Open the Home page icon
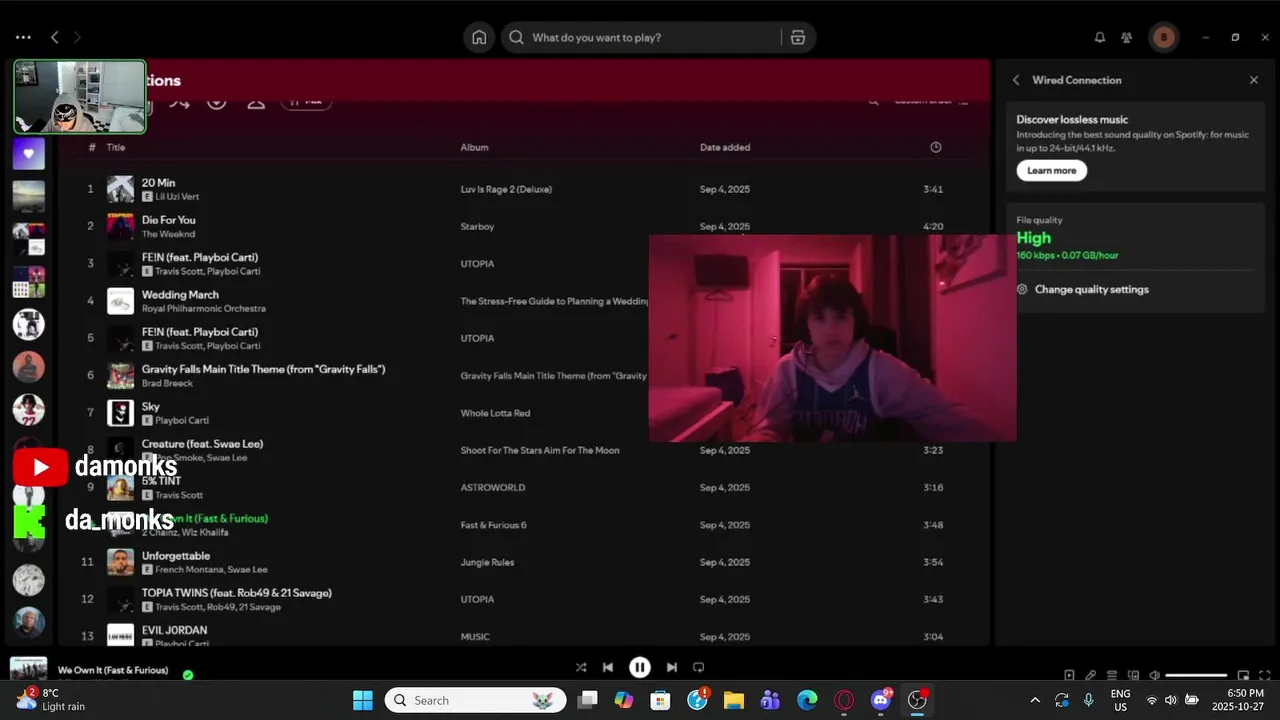This screenshot has height=720, width=1280. pos(479,37)
